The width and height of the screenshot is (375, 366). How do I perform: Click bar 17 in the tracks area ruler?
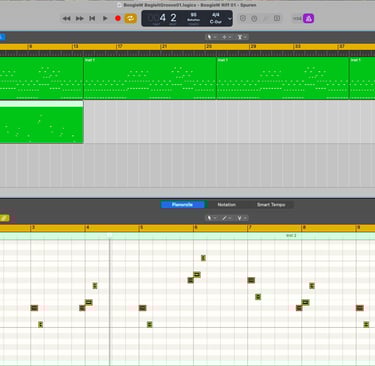(x=120, y=46)
